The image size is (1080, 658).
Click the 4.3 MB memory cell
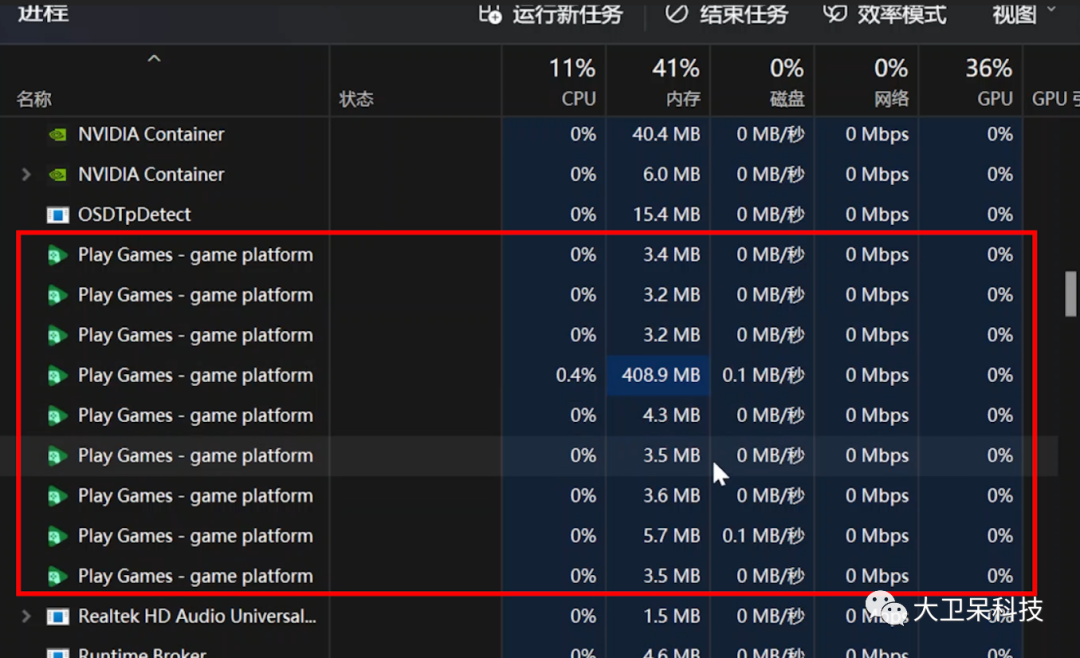[x=658, y=415]
